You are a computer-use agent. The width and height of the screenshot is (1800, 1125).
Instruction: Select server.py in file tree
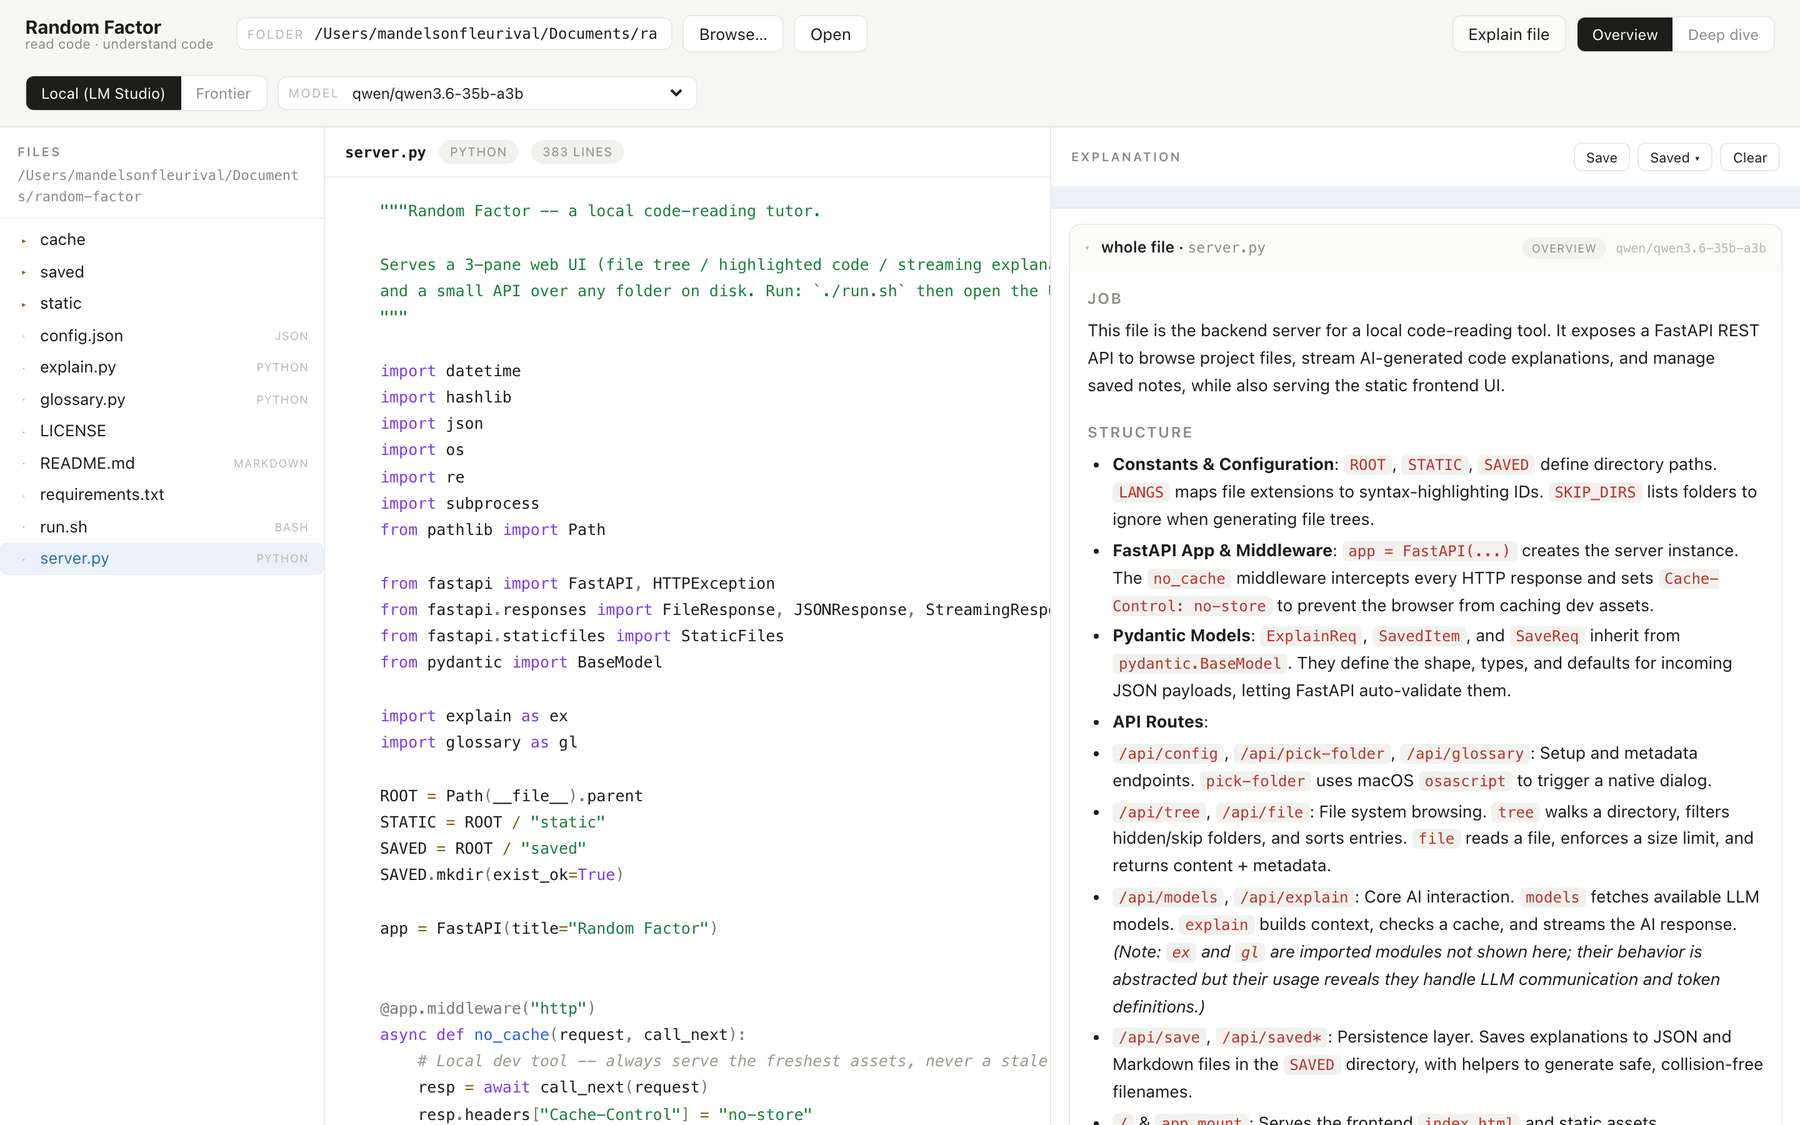[x=162, y=559]
